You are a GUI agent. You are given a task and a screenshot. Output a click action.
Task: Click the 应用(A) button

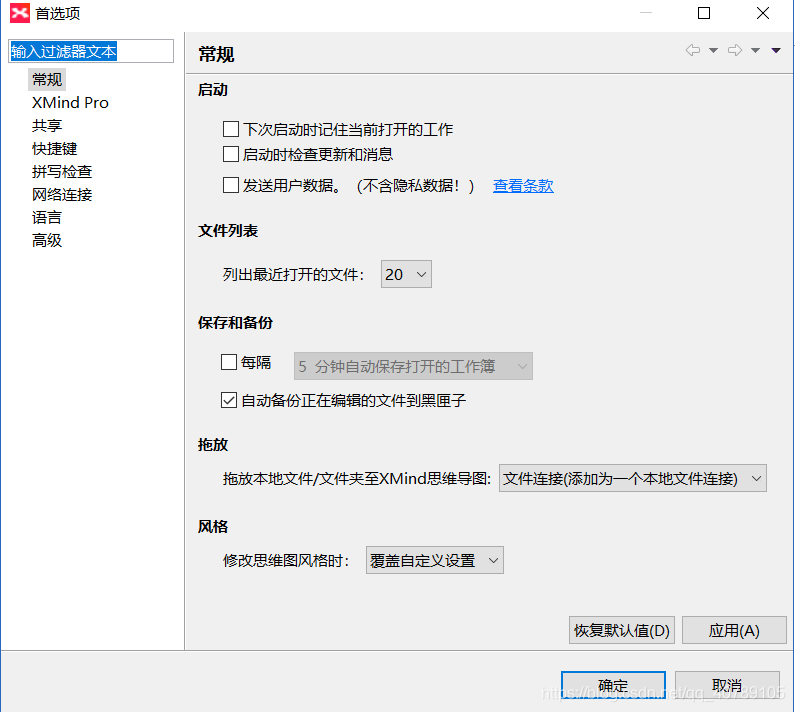tap(734, 630)
